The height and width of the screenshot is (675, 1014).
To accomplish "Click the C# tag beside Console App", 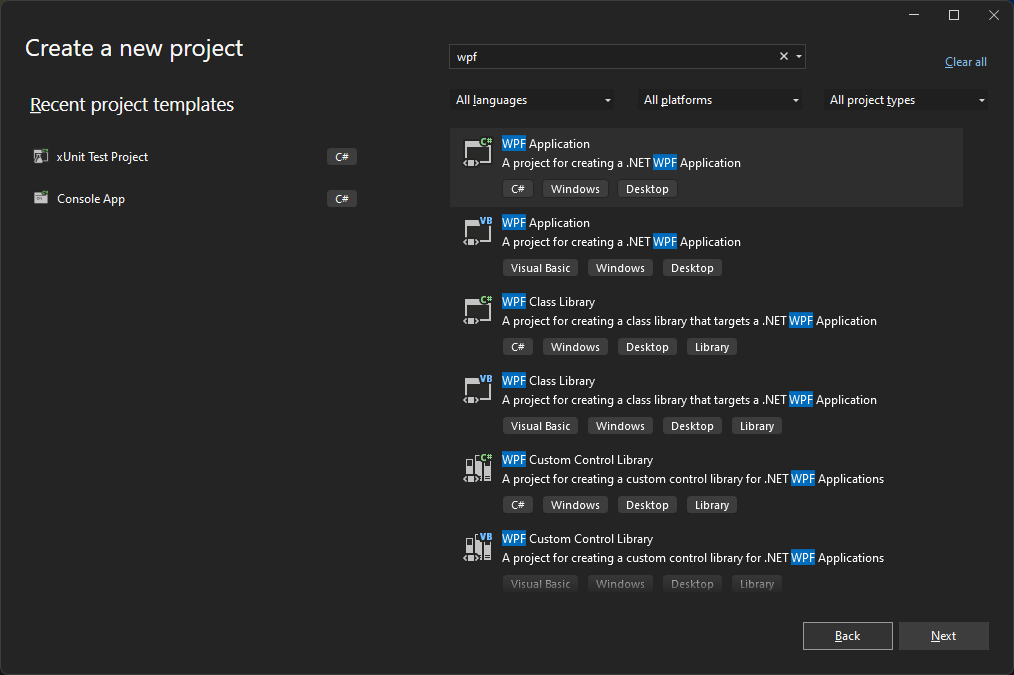I will (x=341, y=199).
